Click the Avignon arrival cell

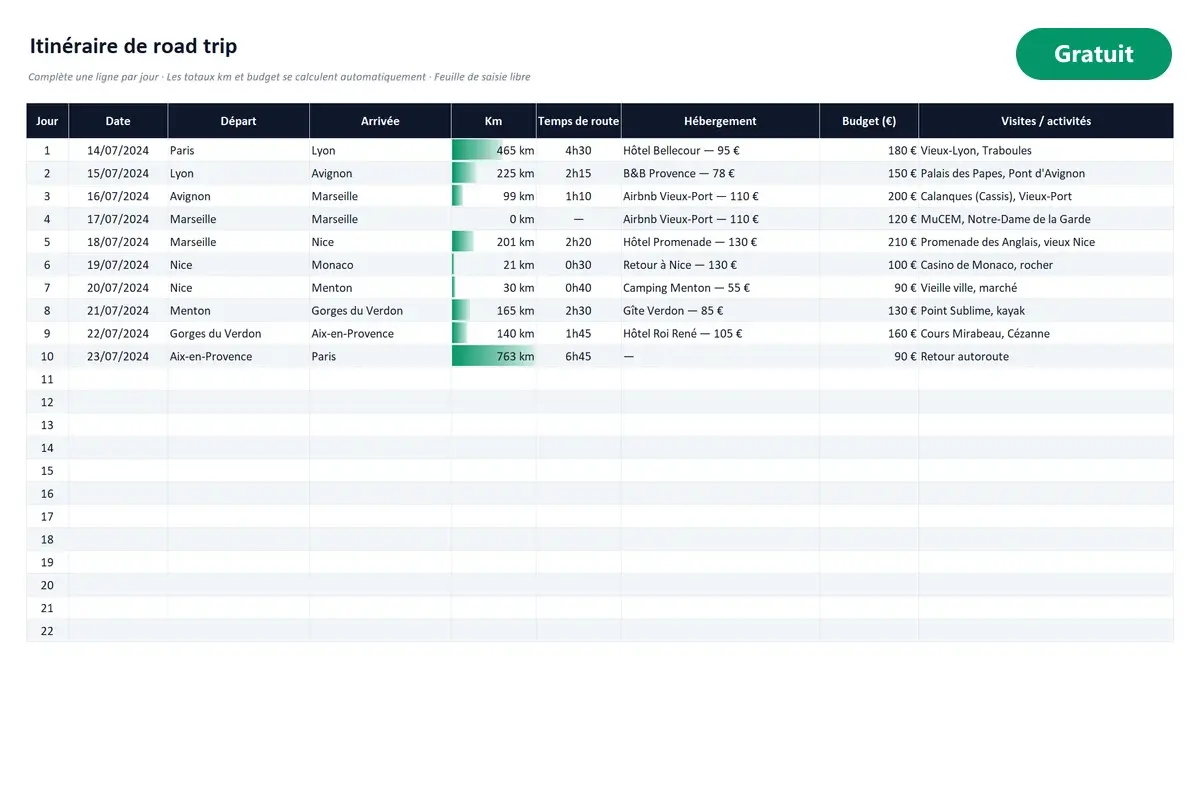coord(380,174)
